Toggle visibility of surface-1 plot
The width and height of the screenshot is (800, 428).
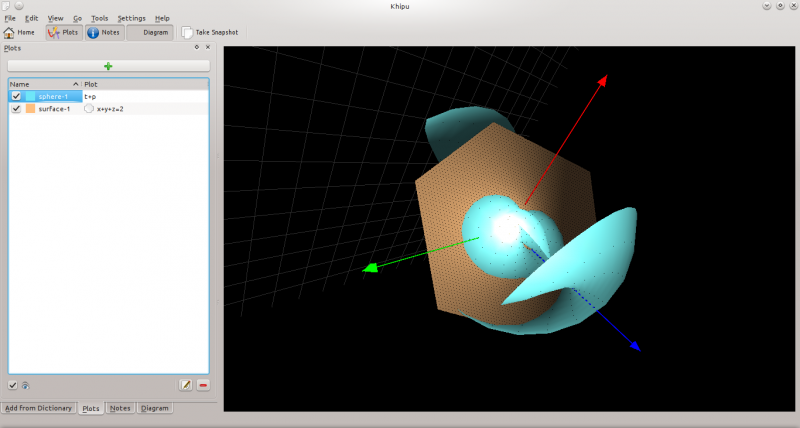coord(16,108)
